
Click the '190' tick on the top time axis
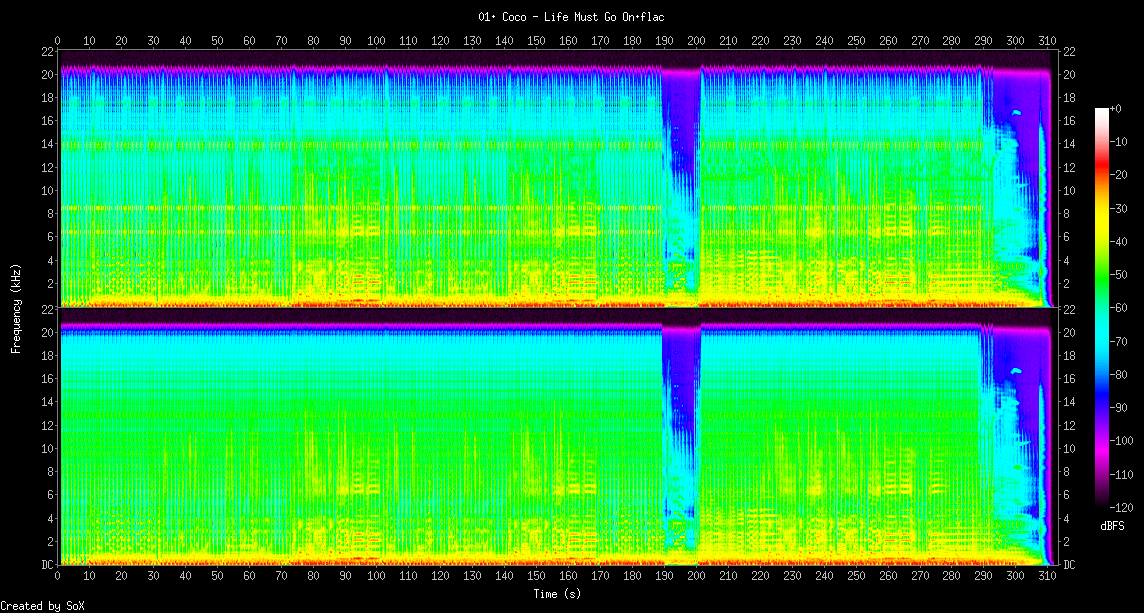point(664,41)
